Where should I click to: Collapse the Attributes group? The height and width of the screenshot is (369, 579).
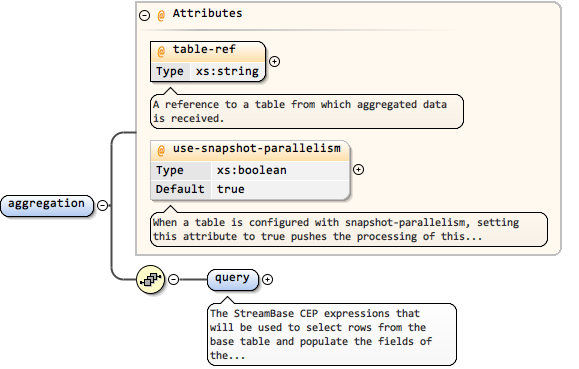point(144,15)
